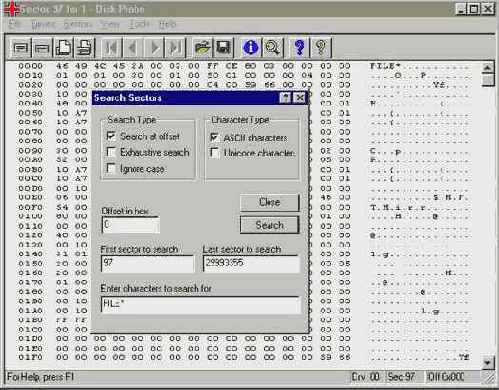Click Sec 97 in the status bar
The image size is (499, 390).
click(x=401, y=377)
